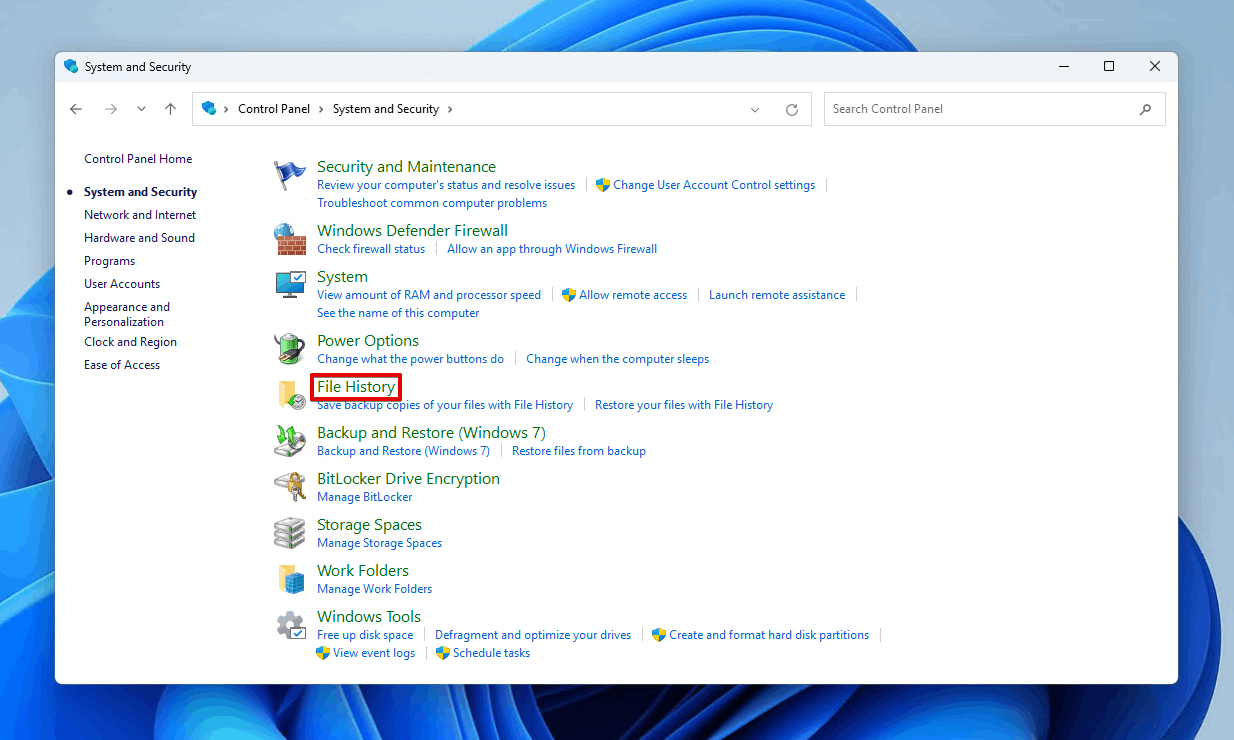Open Change User Account Control settings

click(x=714, y=185)
